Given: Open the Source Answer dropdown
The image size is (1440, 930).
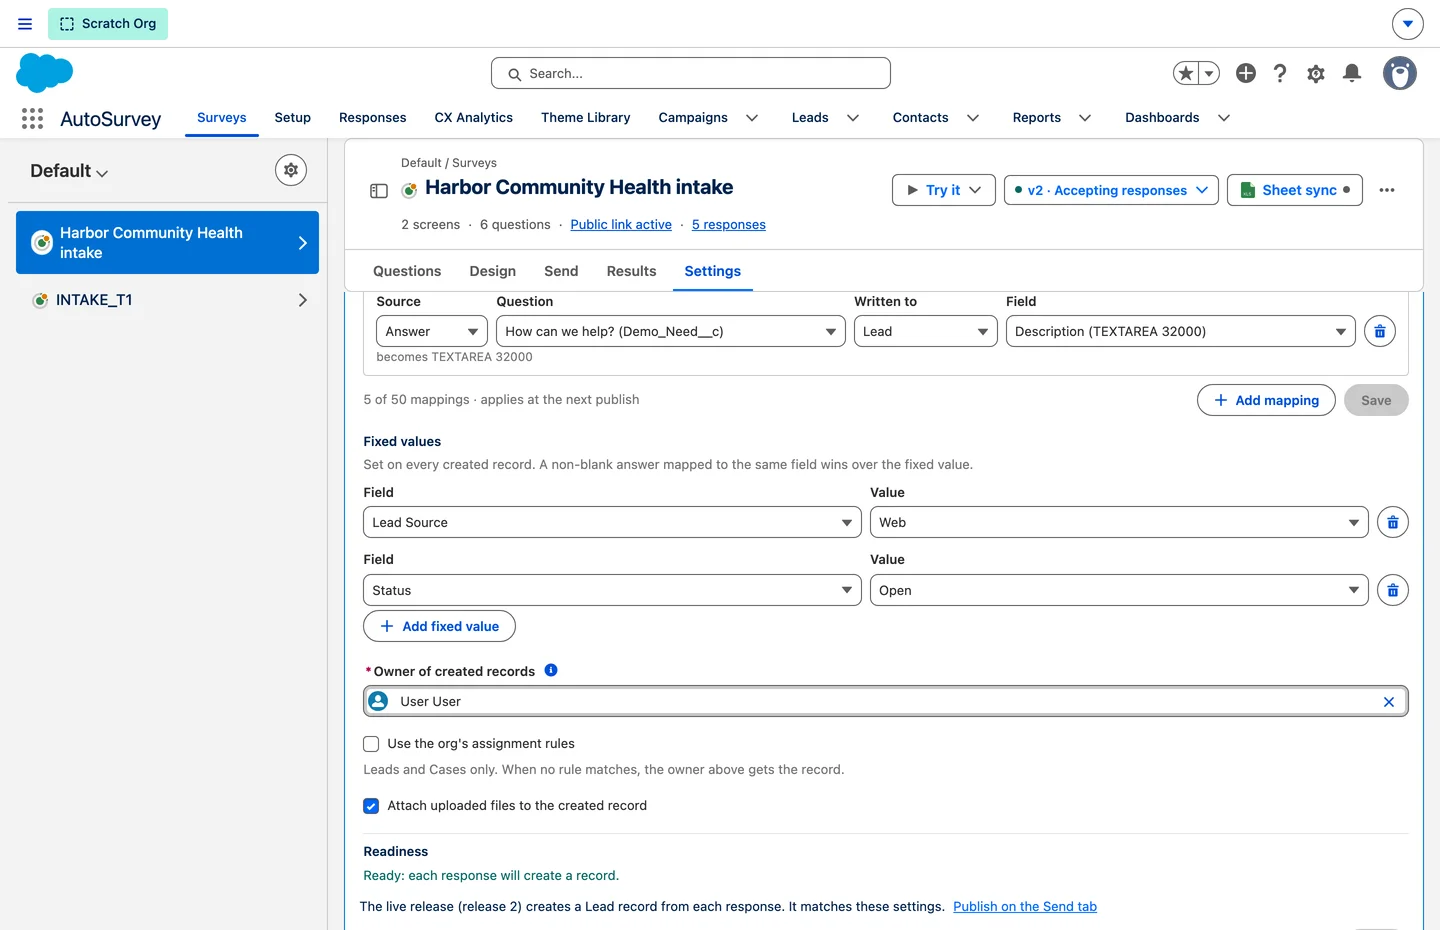Looking at the screenshot, I should pyautogui.click(x=432, y=331).
